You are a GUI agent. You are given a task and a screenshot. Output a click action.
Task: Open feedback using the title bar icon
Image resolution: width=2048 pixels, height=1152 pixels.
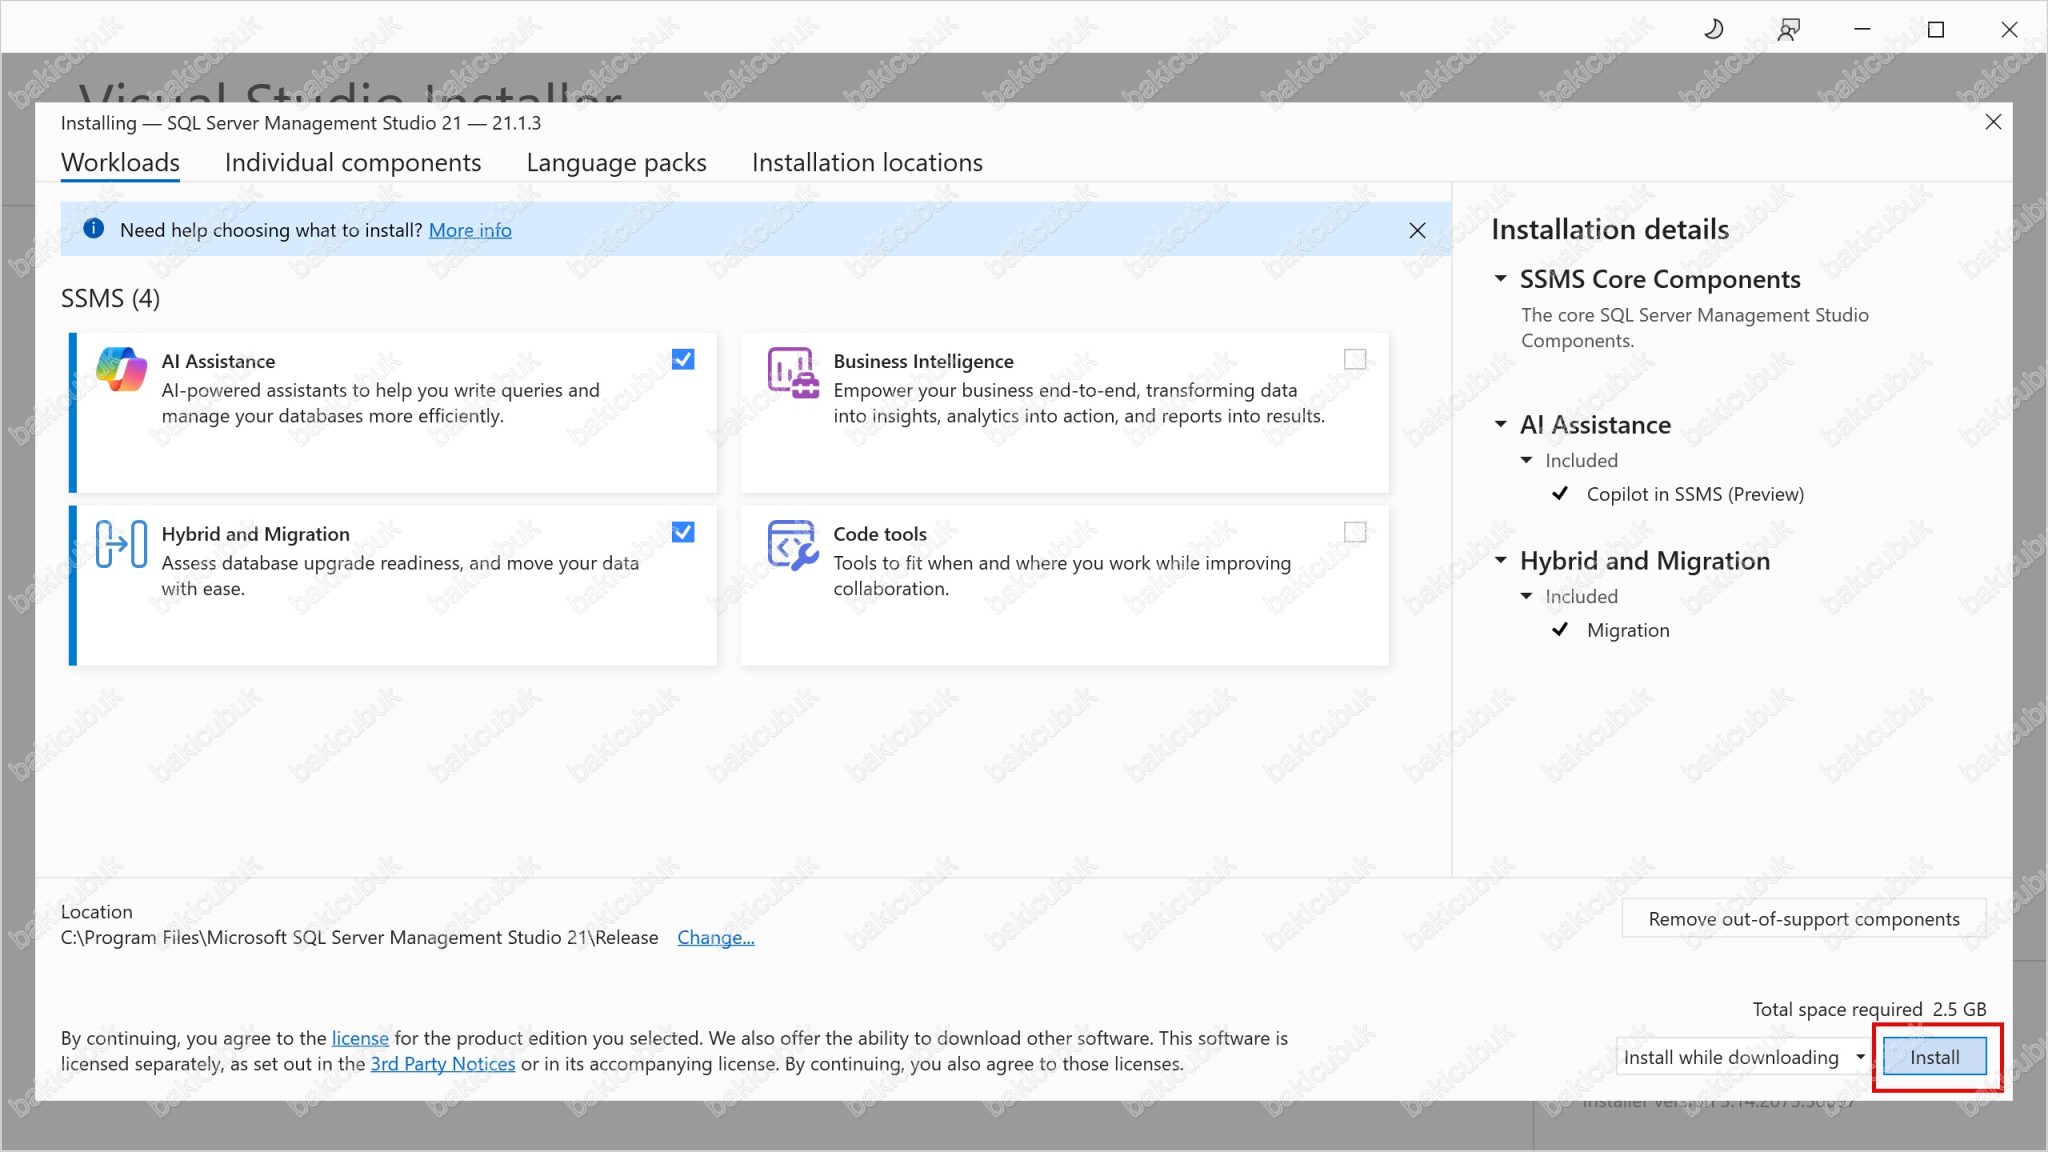click(x=1789, y=28)
